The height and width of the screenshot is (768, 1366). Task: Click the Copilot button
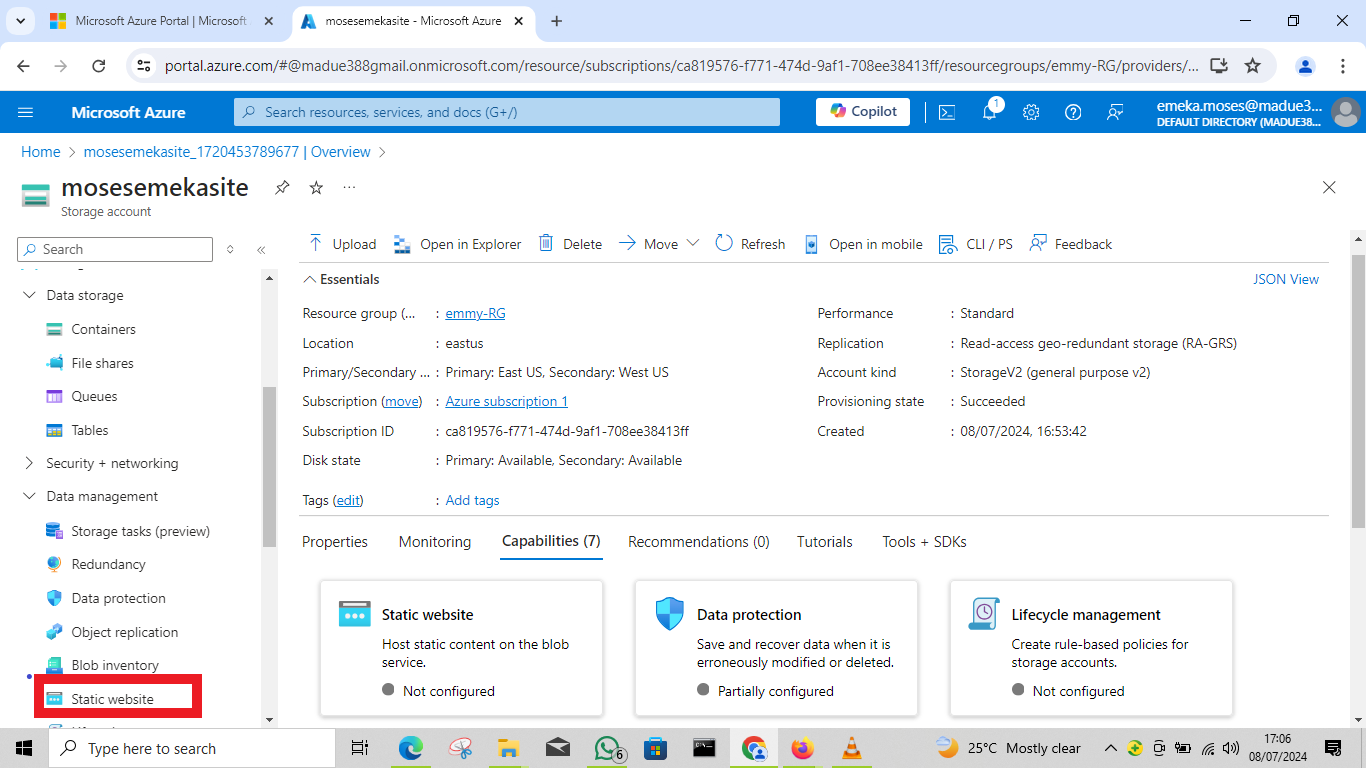863,112
